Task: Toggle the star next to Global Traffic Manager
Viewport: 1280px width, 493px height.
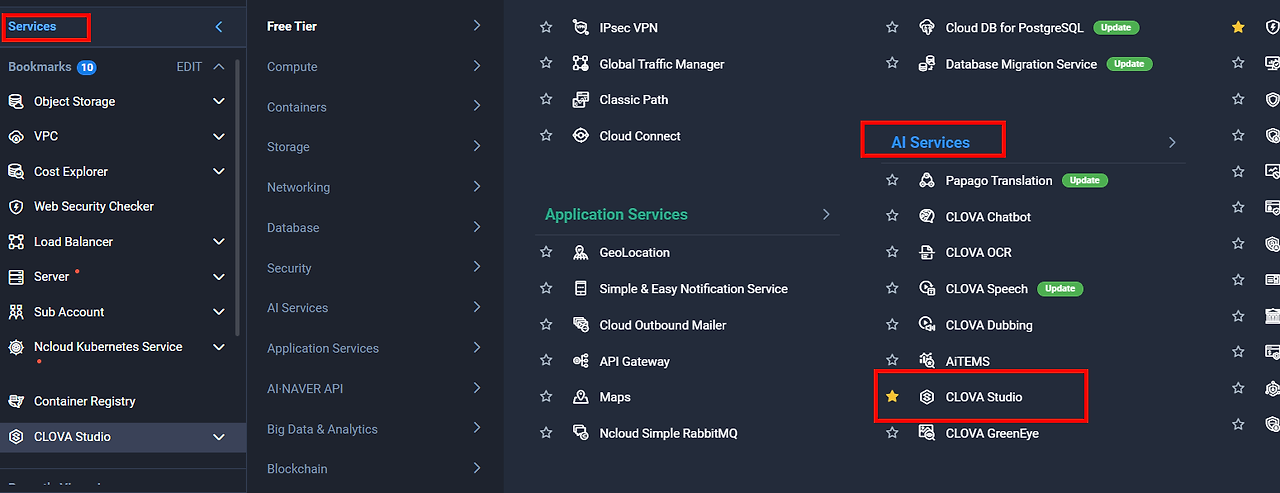Action: tap(546, 63)
